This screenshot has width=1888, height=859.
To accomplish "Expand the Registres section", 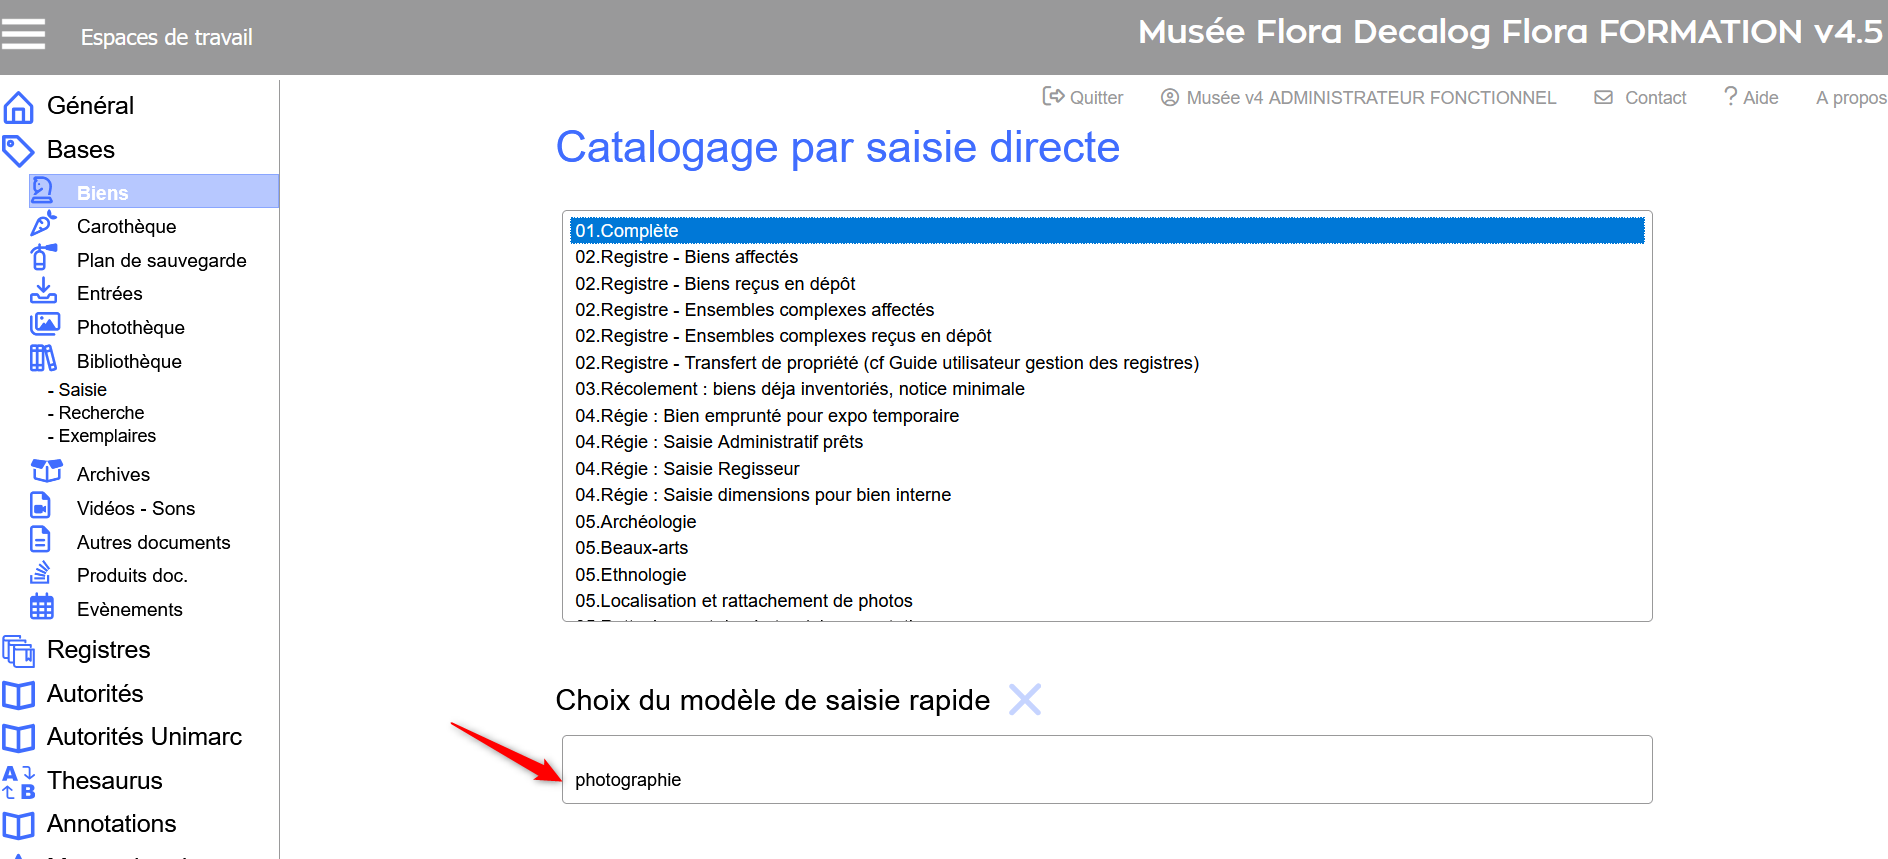I will click(x=98, y=650).
